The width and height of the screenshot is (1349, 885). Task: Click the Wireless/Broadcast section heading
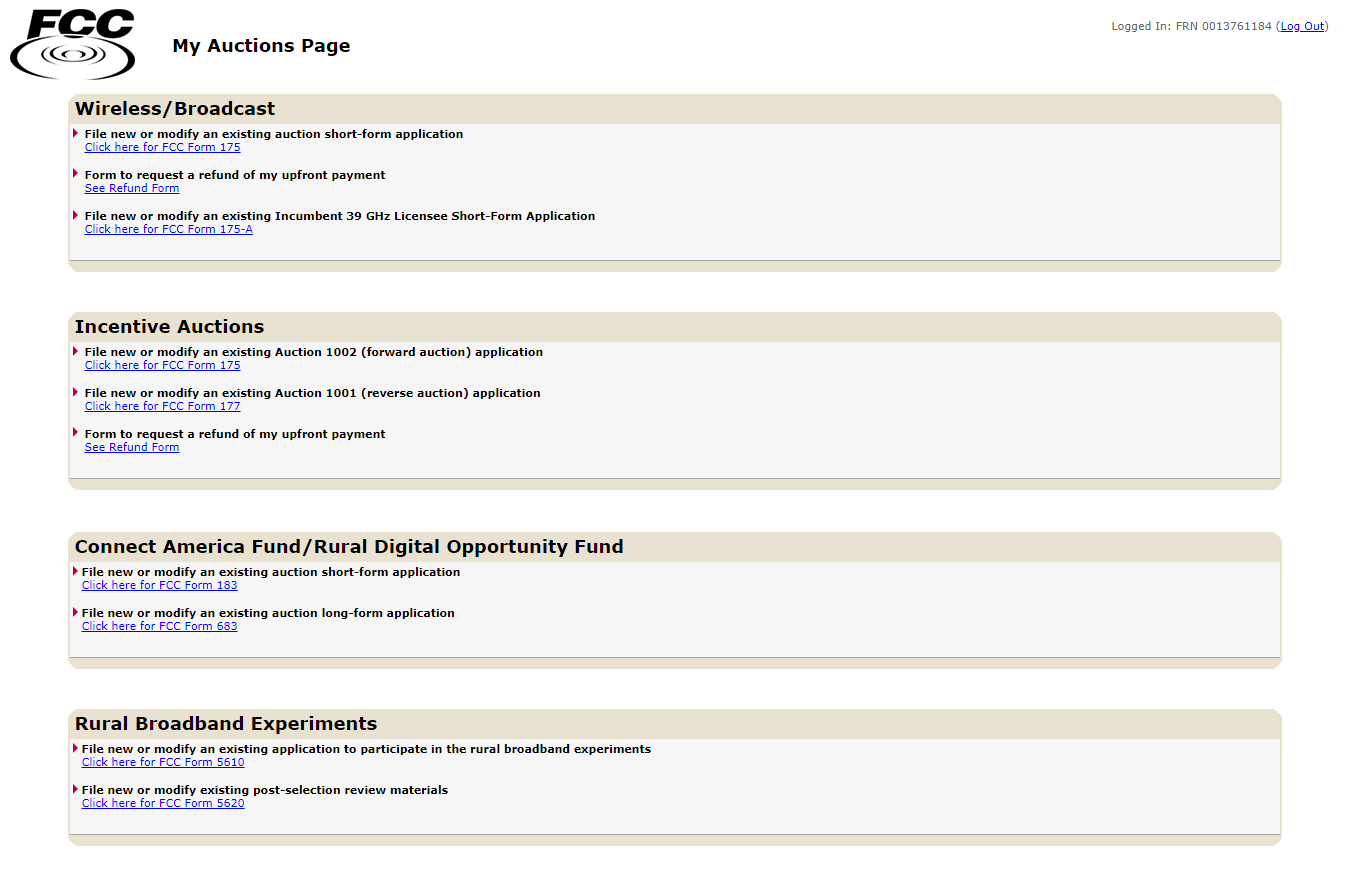175,109
